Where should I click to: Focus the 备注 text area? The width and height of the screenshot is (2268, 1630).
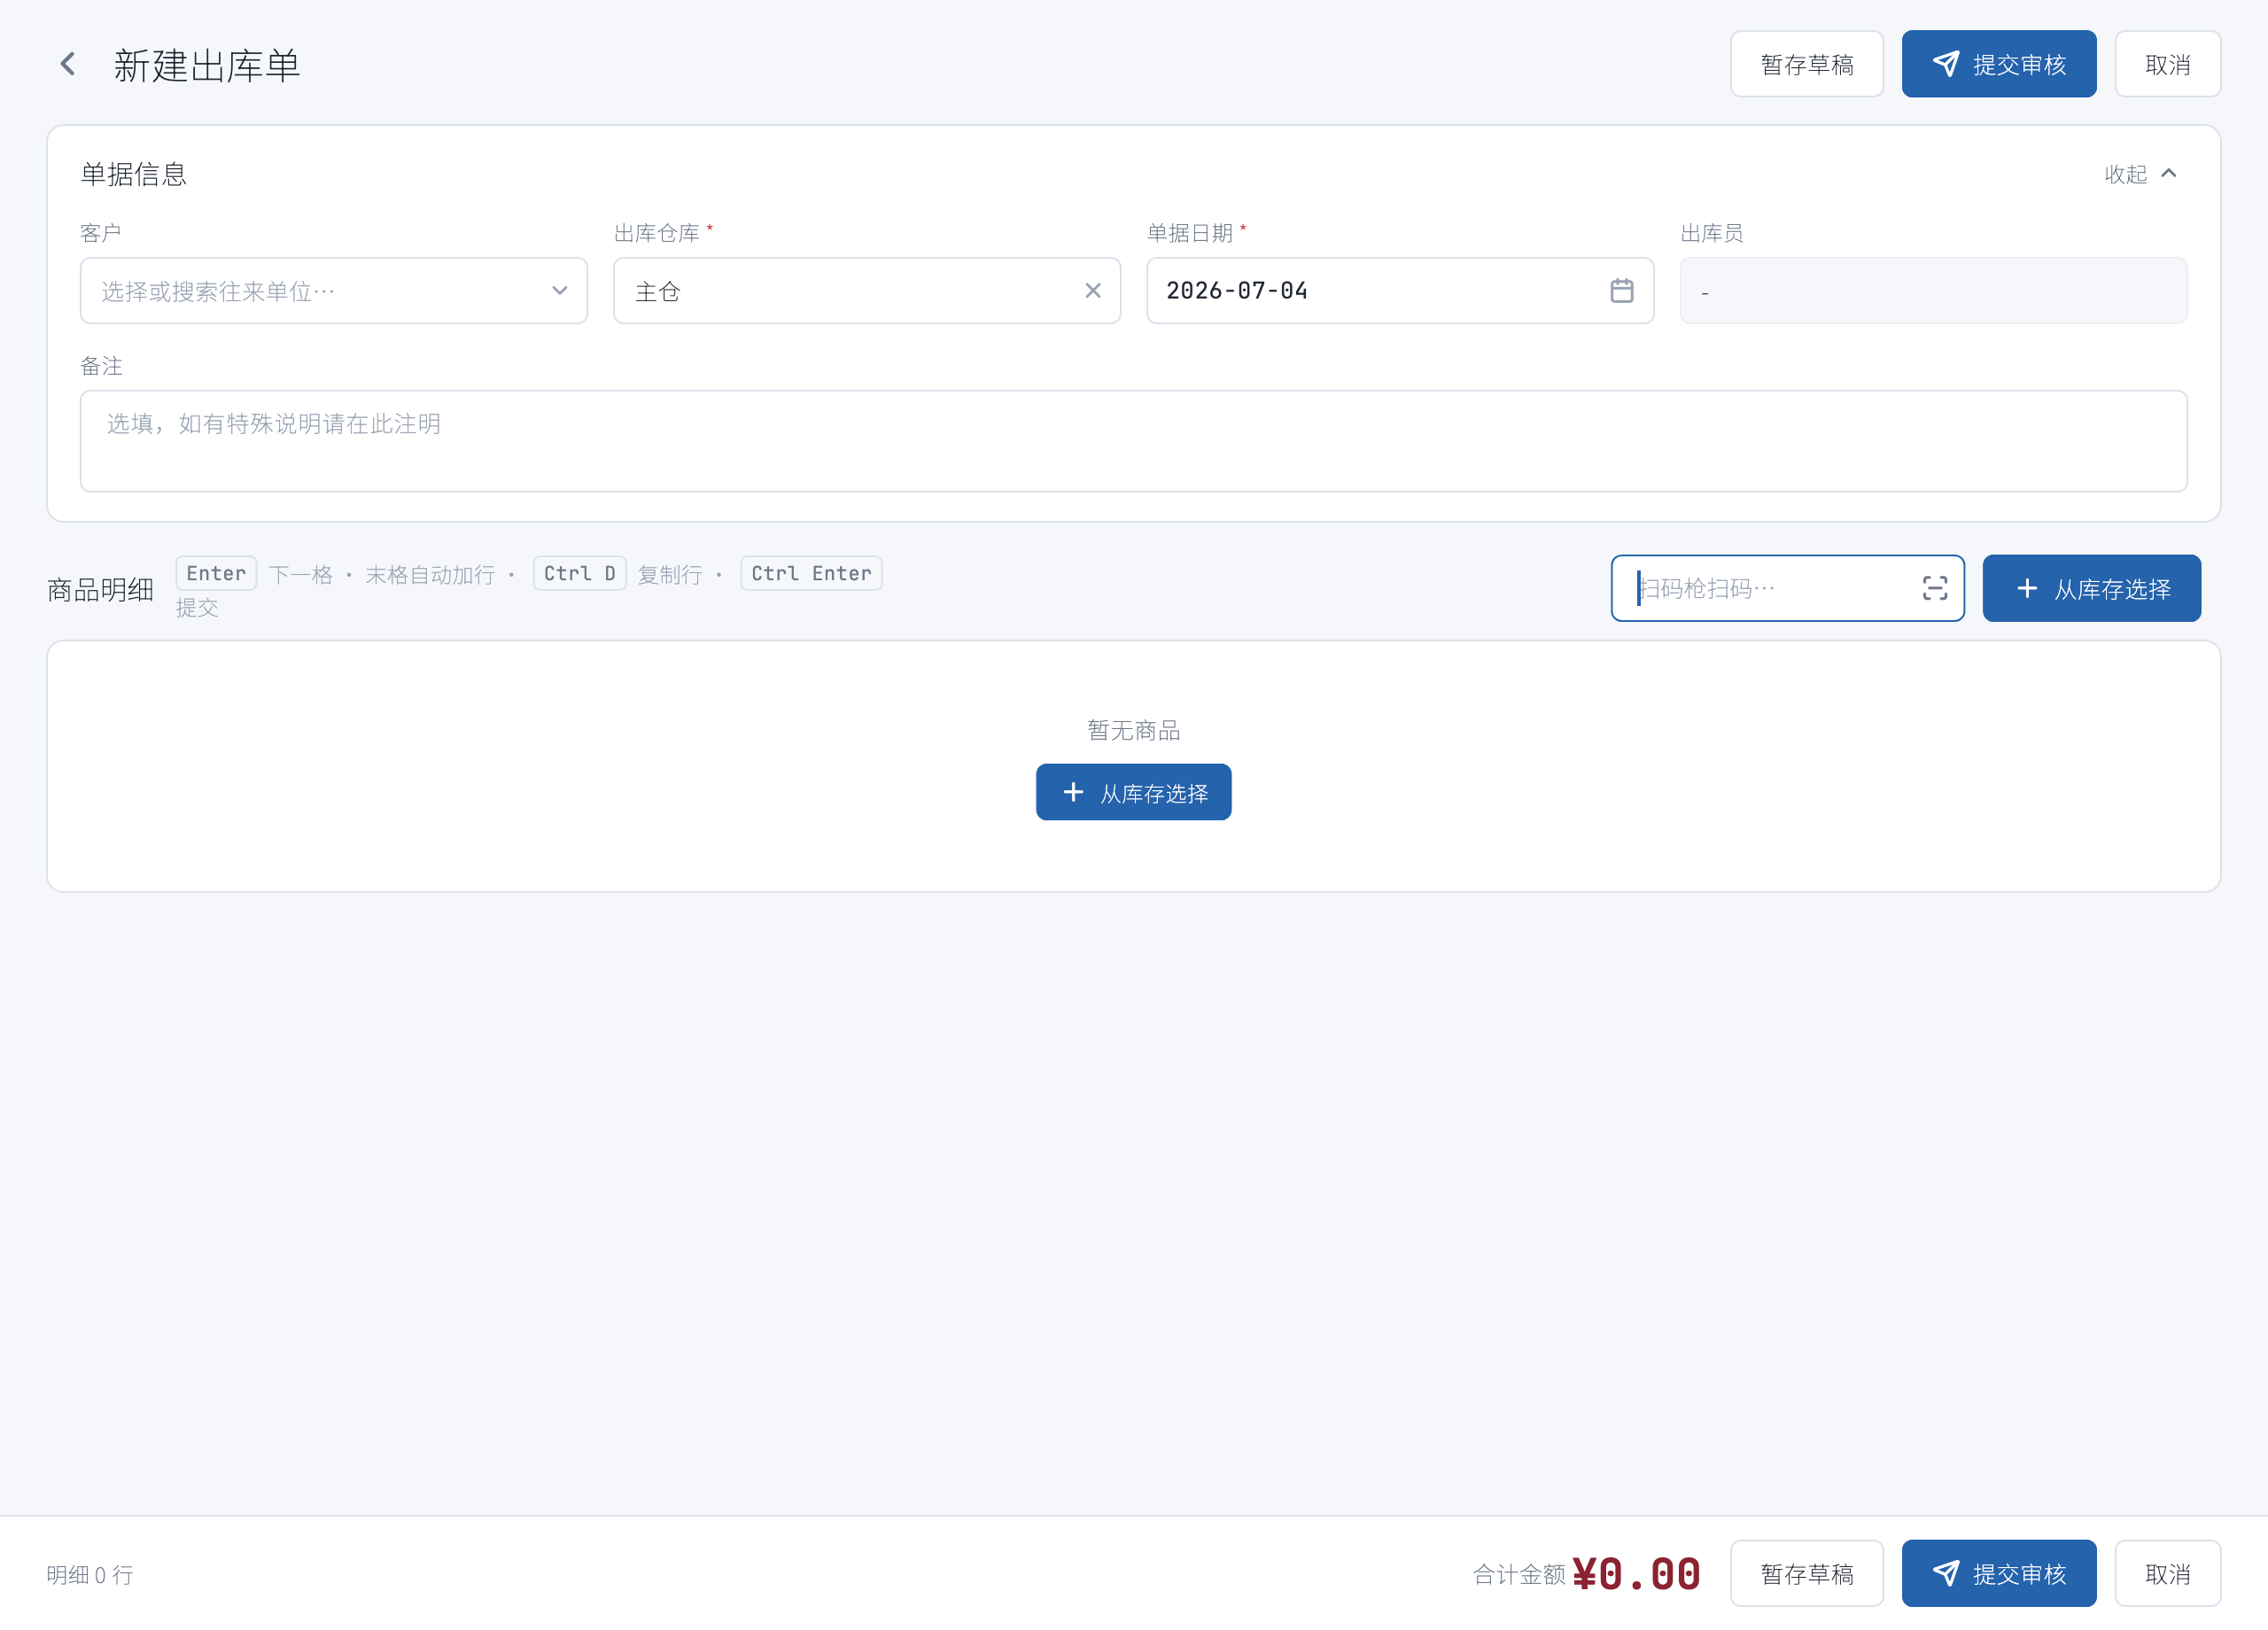(x=1133, y=441)
